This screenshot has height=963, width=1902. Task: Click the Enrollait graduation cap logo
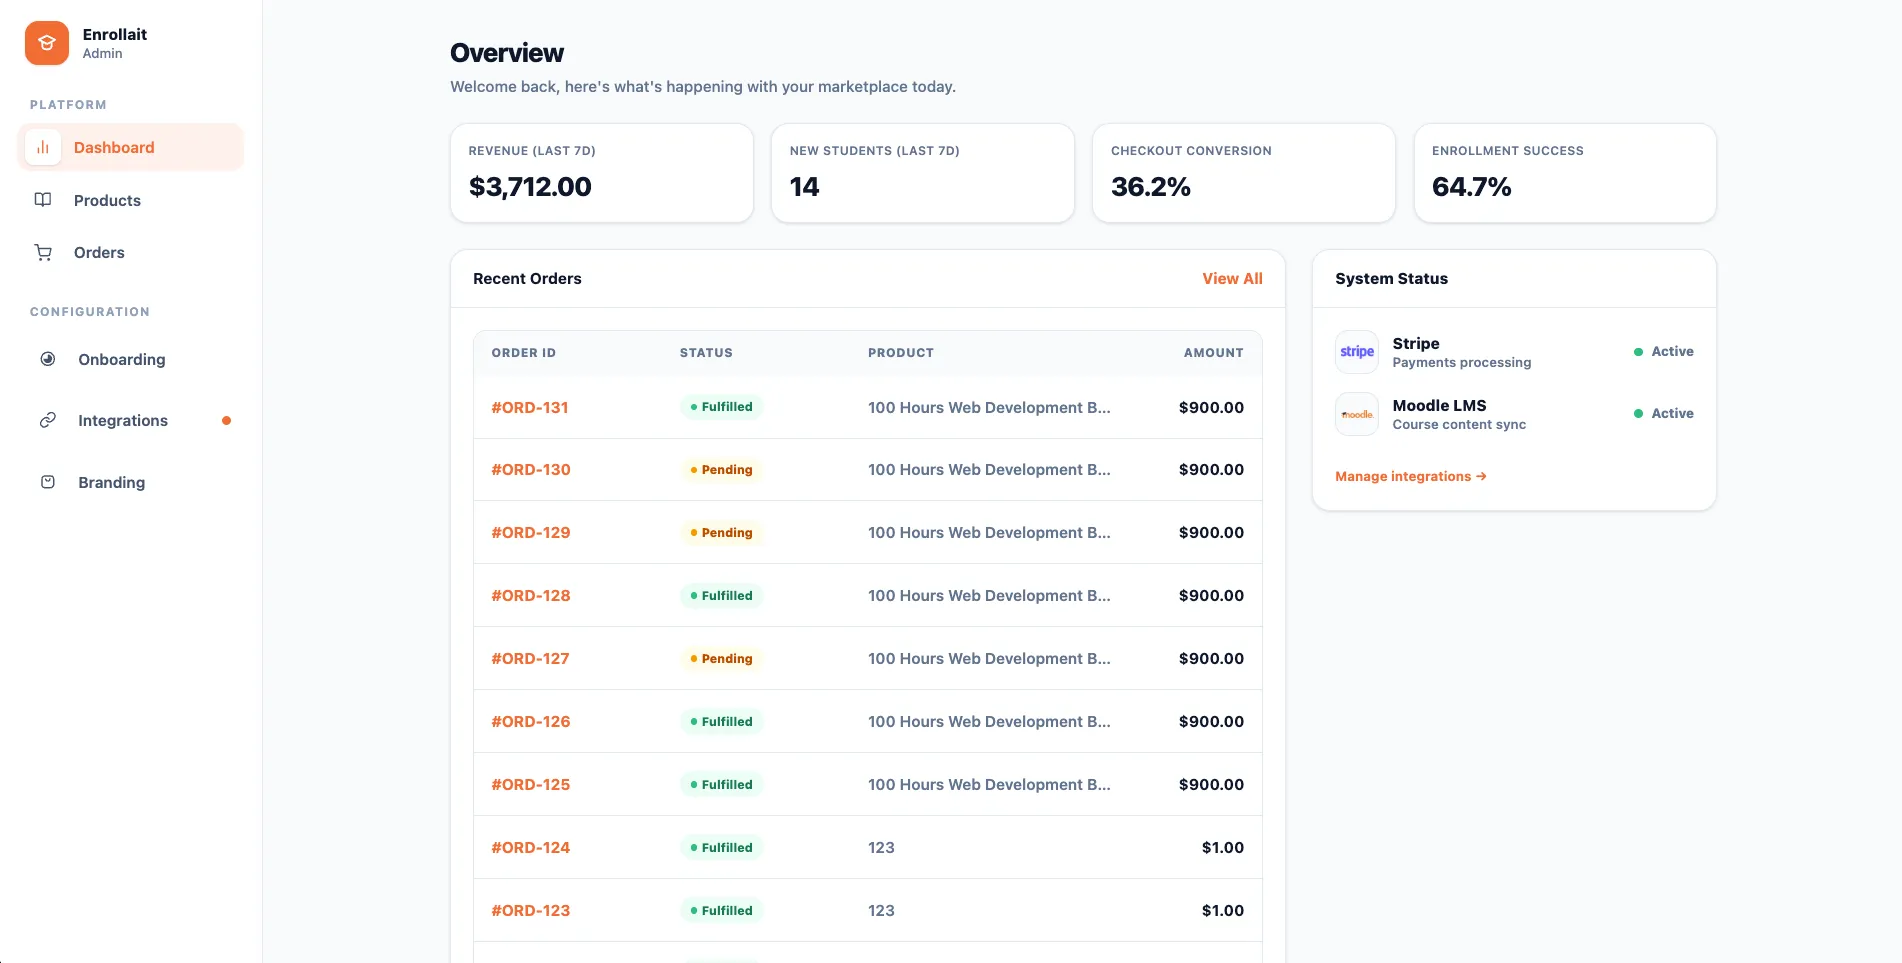tap(46, 43)
